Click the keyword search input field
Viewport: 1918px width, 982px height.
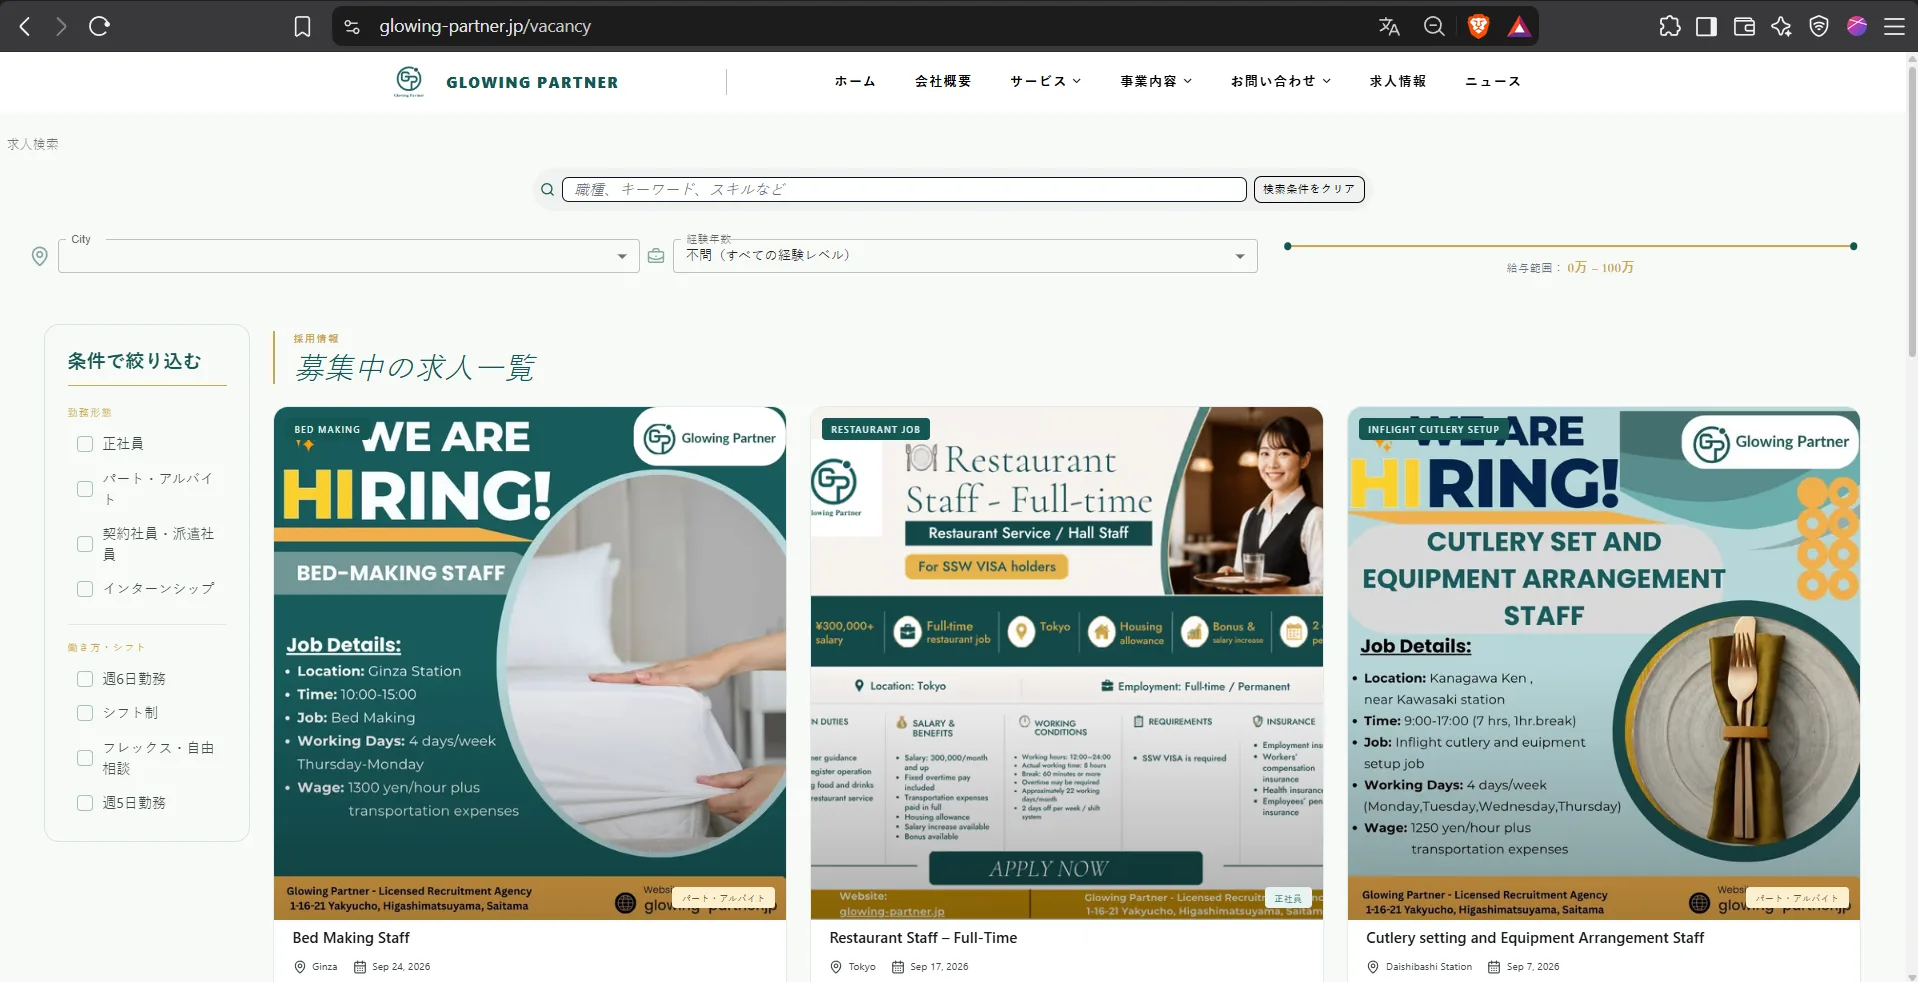click(x=904, y=189)
